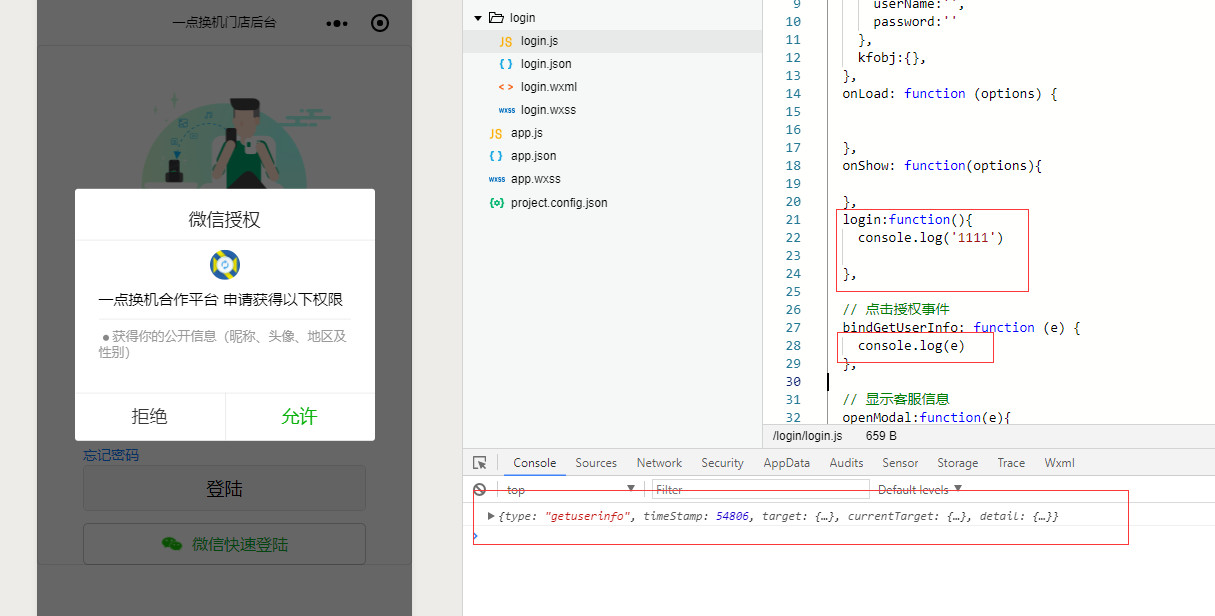Viewport: 1215px width, 616px height.
Task: Open the Trace tab
Action: (x=1011, y=463)
